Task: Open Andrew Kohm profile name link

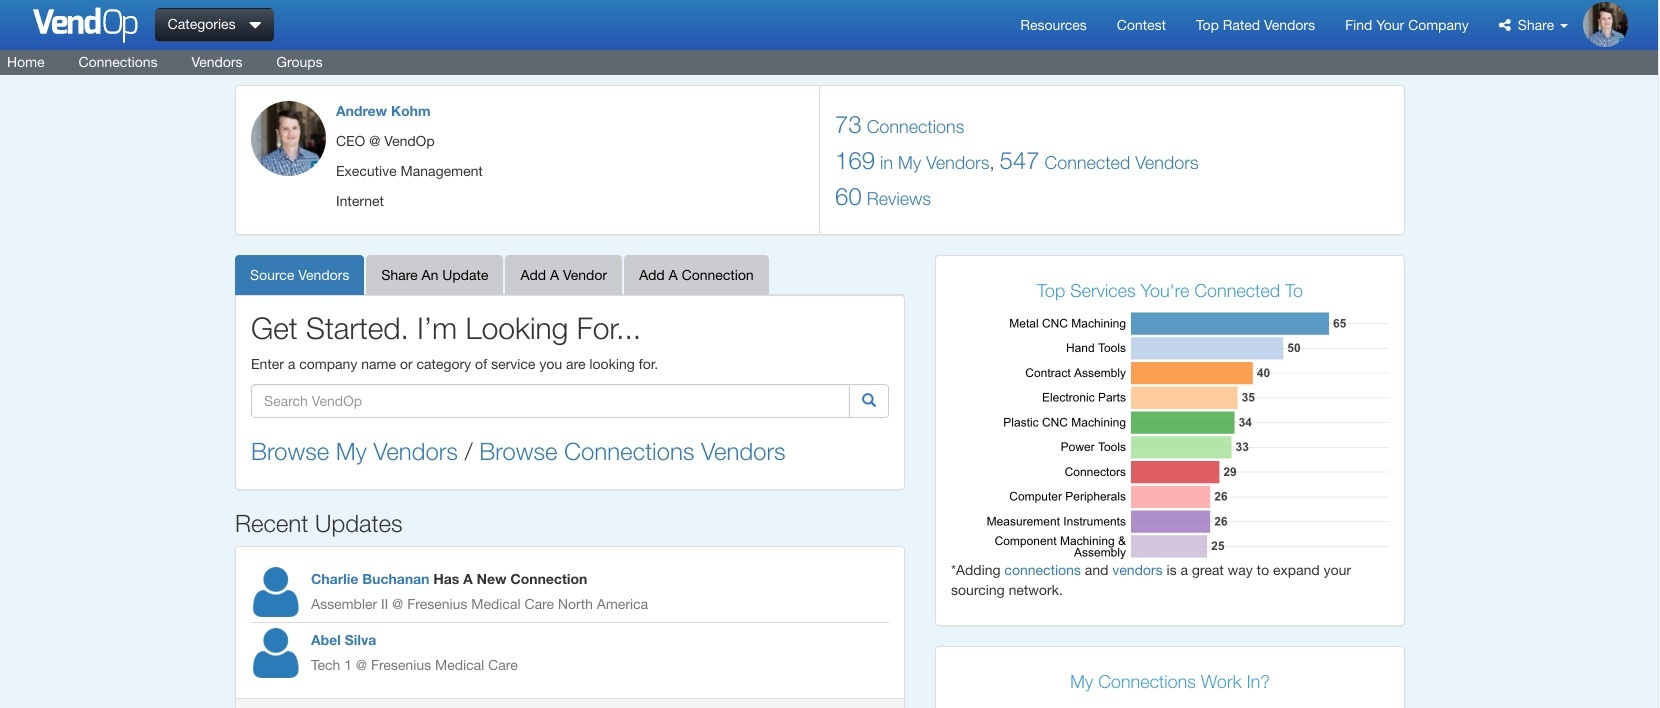Action: point(383,111)
